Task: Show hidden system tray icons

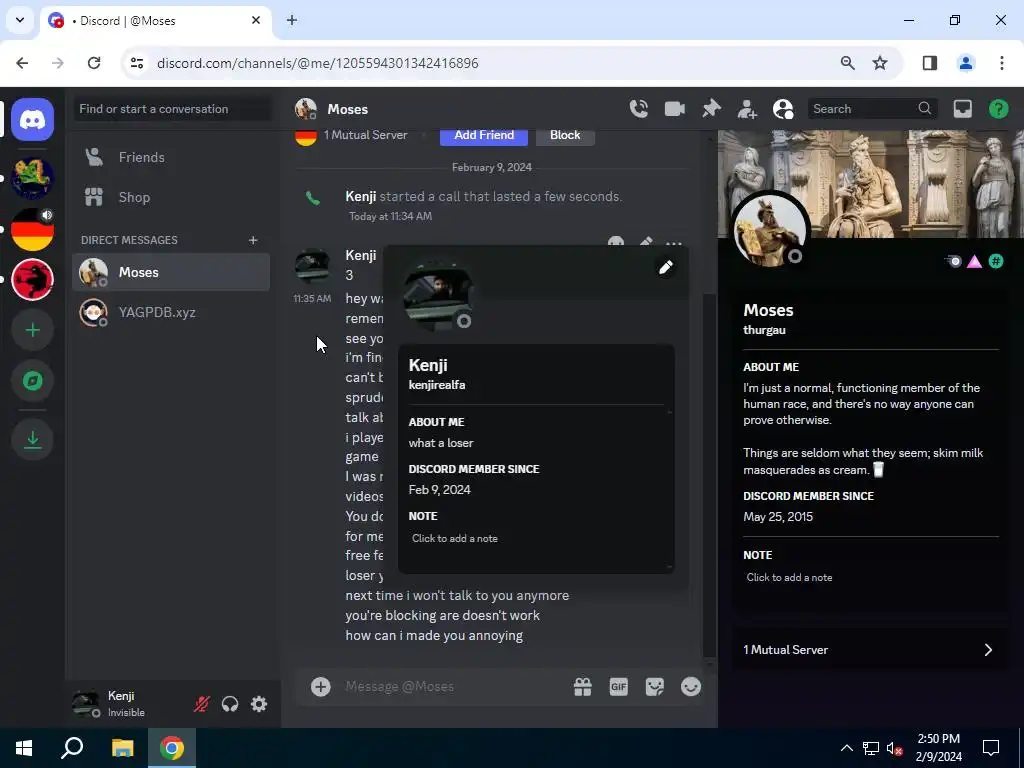Action: click(846, 748)
